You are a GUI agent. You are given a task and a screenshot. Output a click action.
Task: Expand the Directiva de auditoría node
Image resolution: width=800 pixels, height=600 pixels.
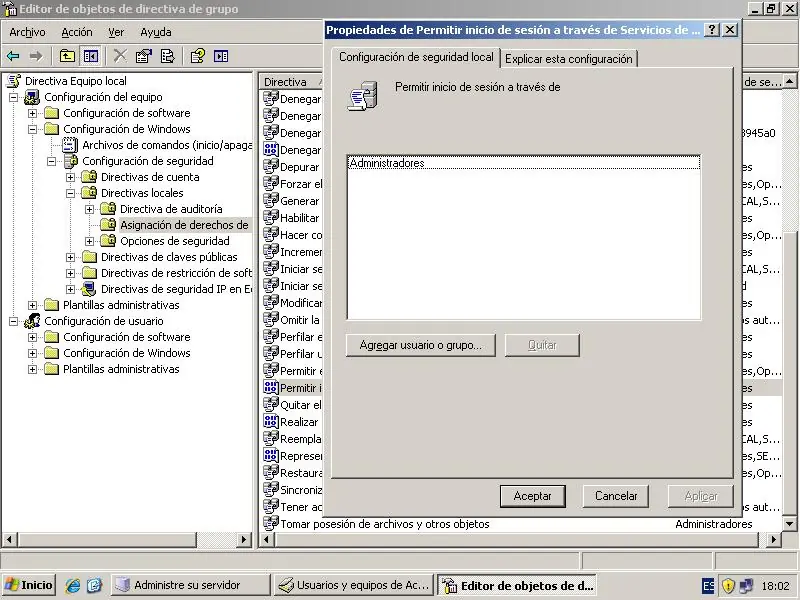(89, 209)
